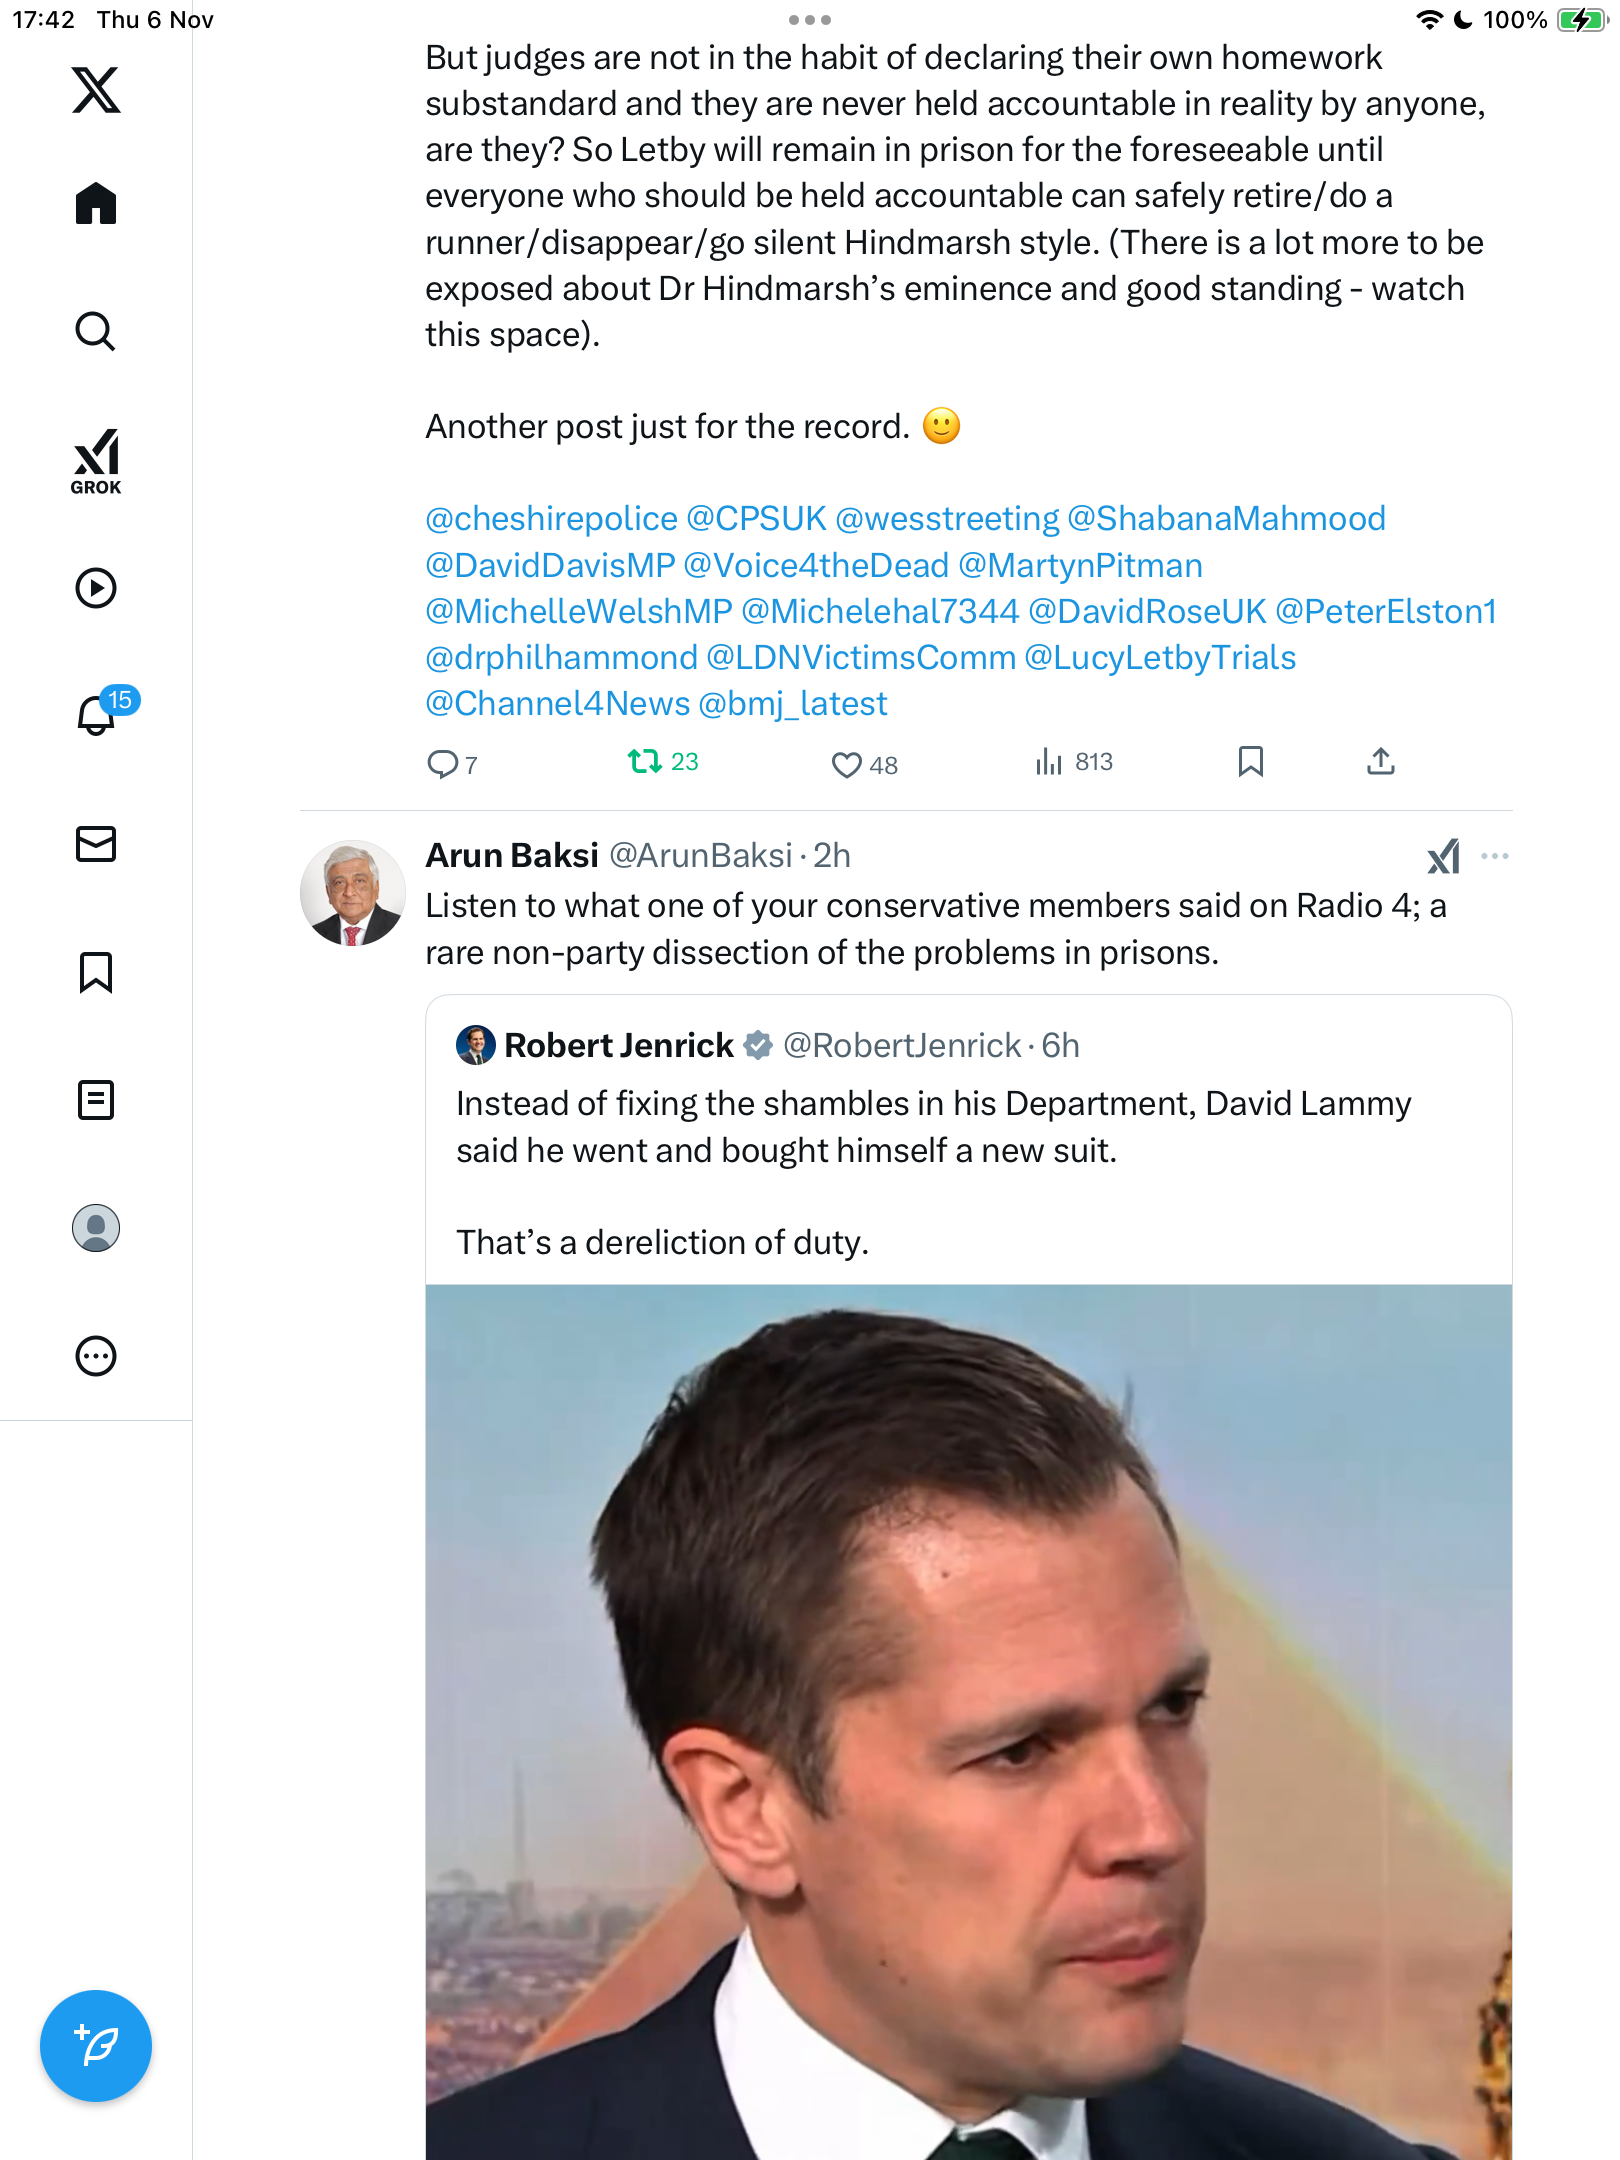
Task: Open the share menu for the post
Action: click(1381, 762)
